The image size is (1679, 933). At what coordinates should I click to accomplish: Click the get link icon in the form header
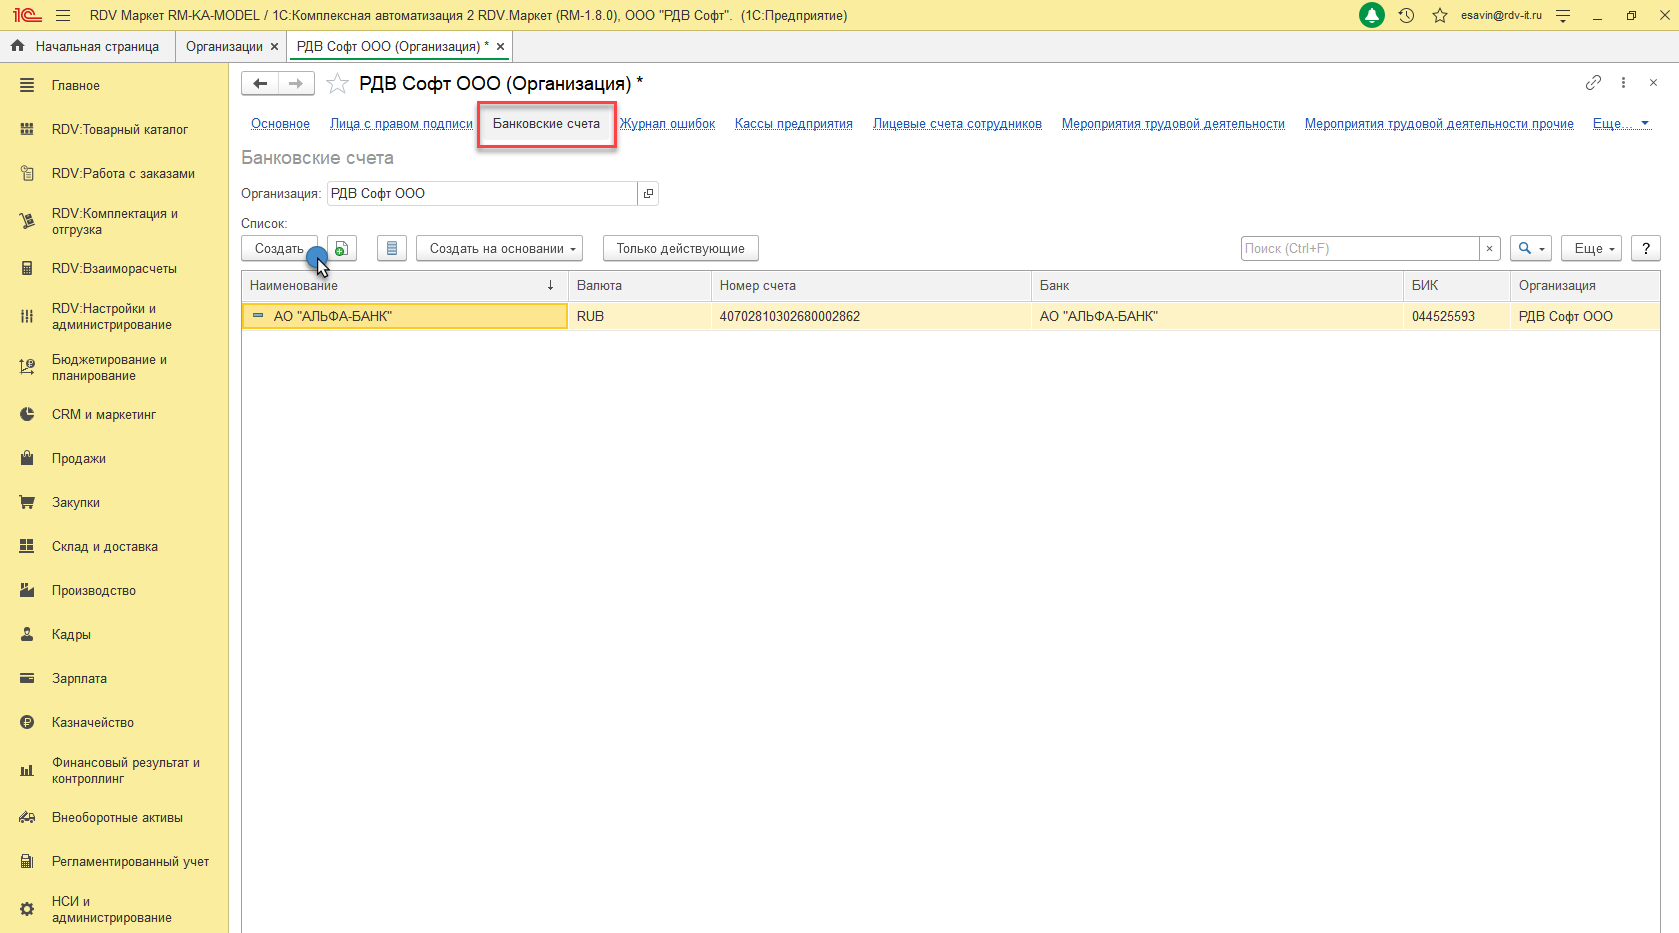[1593, 83]
